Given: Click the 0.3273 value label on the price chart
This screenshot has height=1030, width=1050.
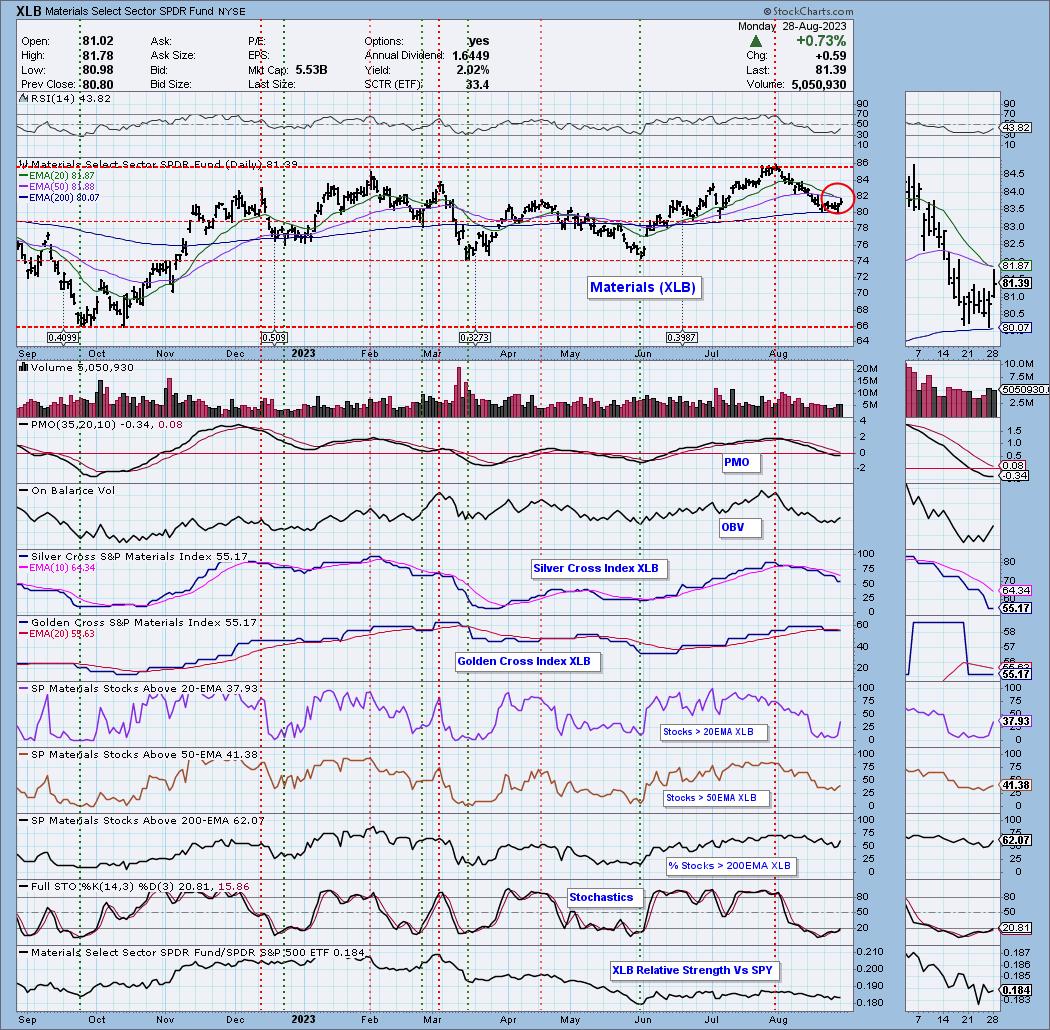Looking at the screenshot, I should (x=475, y=338).
